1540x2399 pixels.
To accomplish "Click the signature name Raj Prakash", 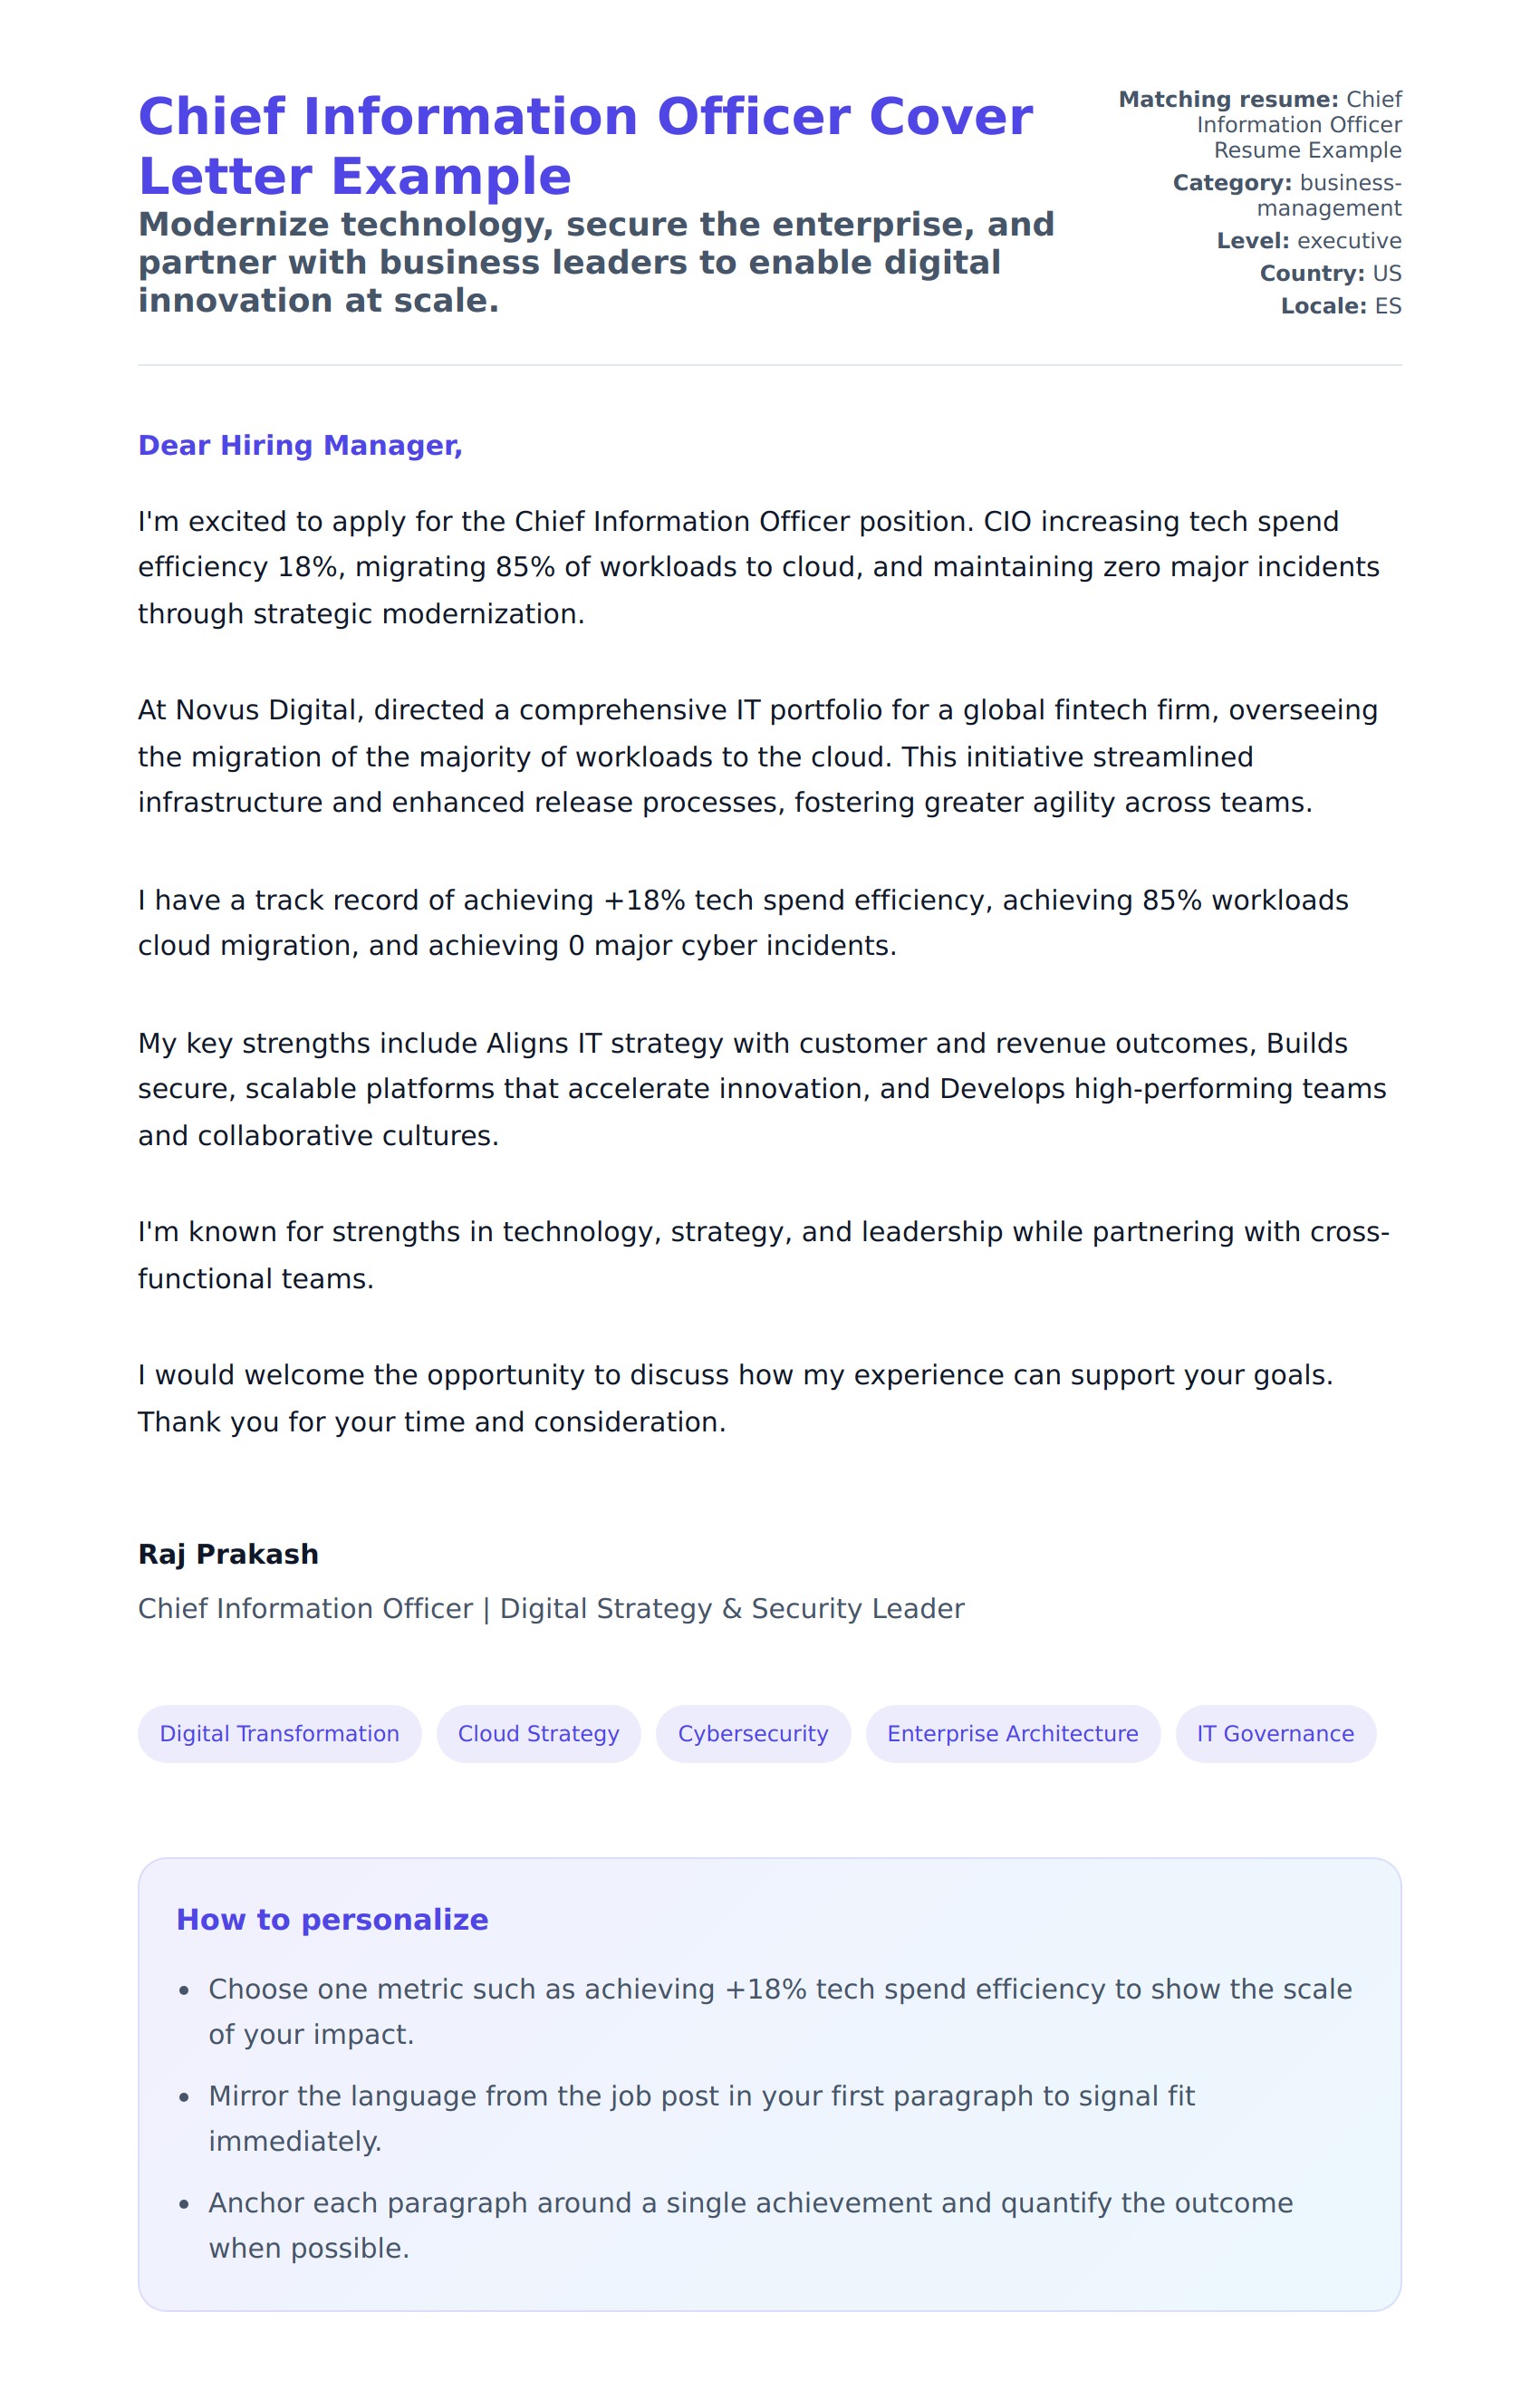I will point(228,1554).
